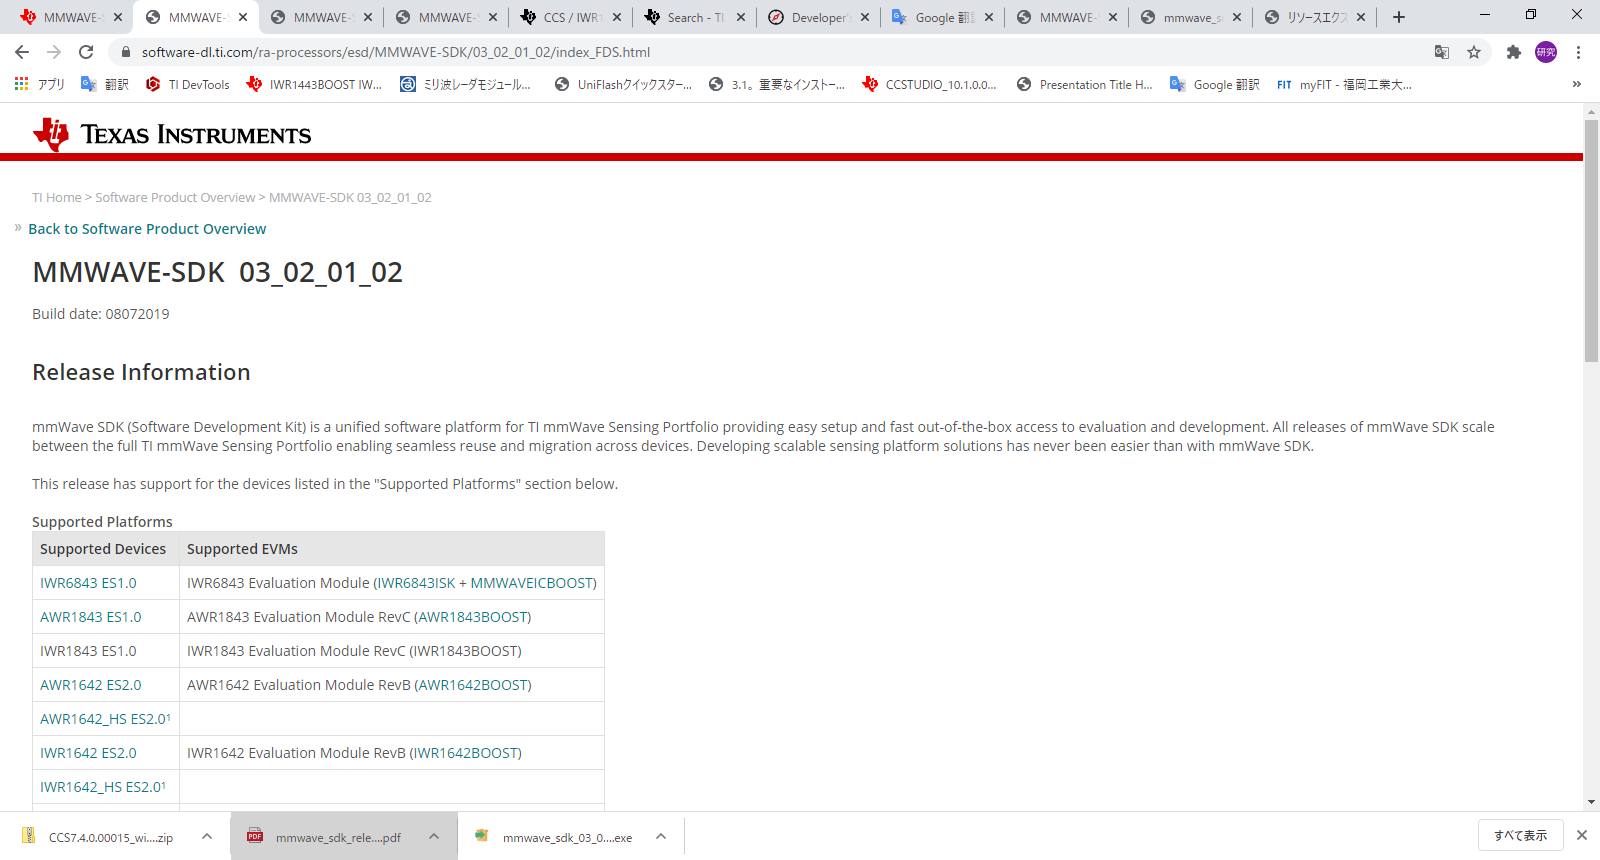Open the アプリ apps shortcut
This screenshot has width=1600, height=860.
[40, 85]
